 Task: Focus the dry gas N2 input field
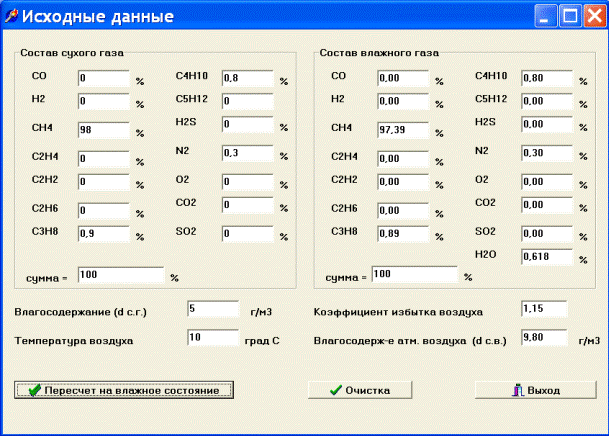coord(247,152)
